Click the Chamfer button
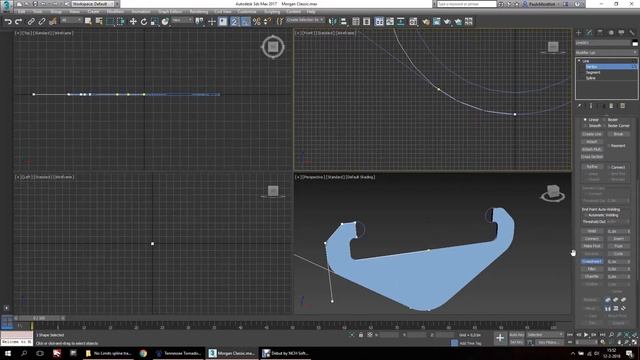The image size is (640, 360). [592, 276]
